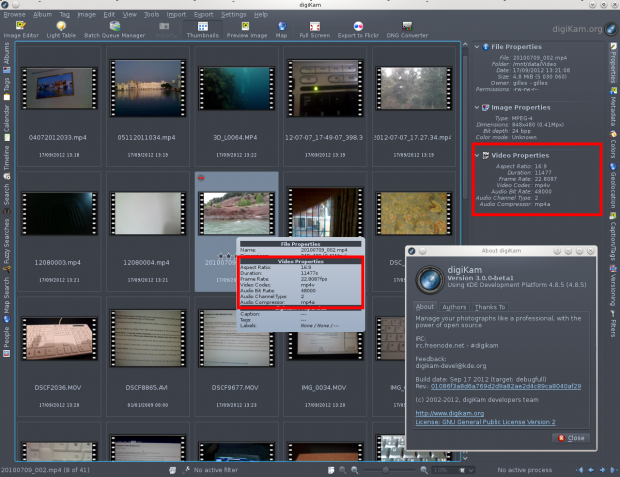The height and width of the screenshot is (477, 620).
Task: Open the Tag menu
Action: (x=64, y=15)
